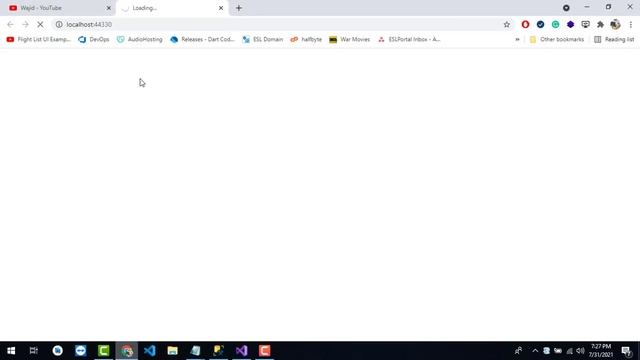Open Chrome three-dot menu
640x360 pixels.
click(x=631, y=24)
